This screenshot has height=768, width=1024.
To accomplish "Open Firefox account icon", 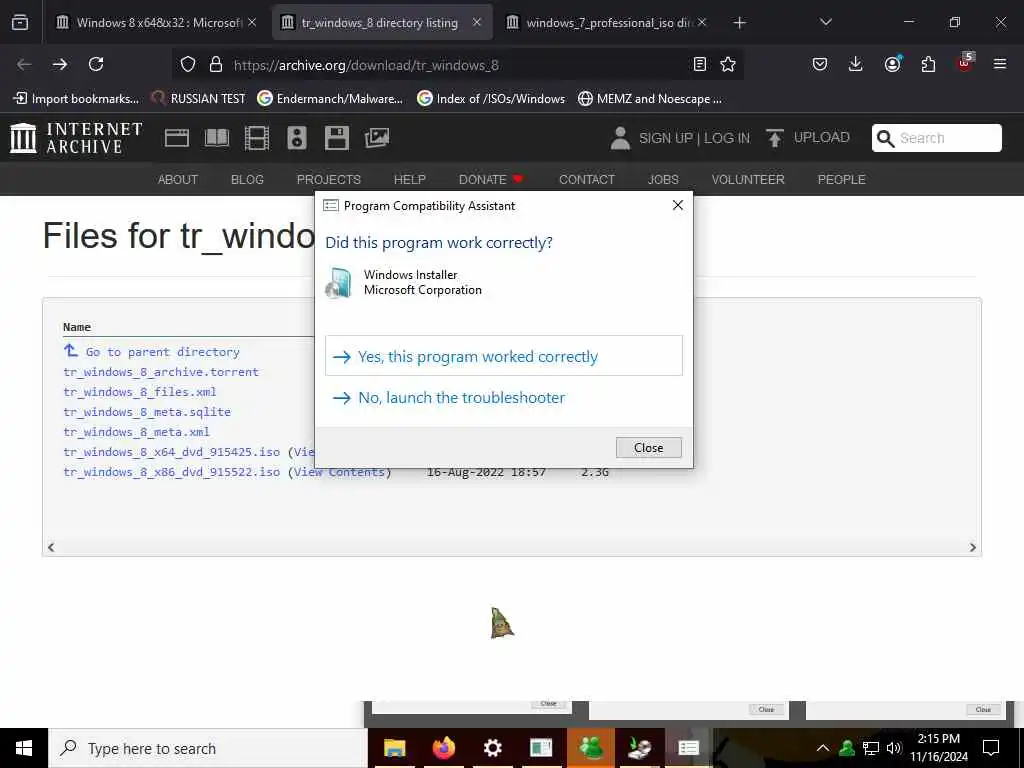I will [892, 64].
